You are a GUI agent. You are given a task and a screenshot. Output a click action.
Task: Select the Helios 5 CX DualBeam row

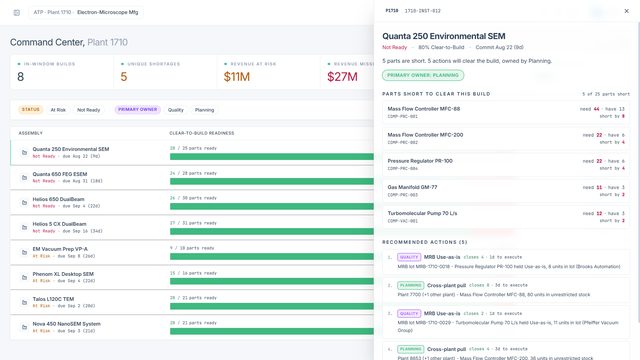pos(192,227)
